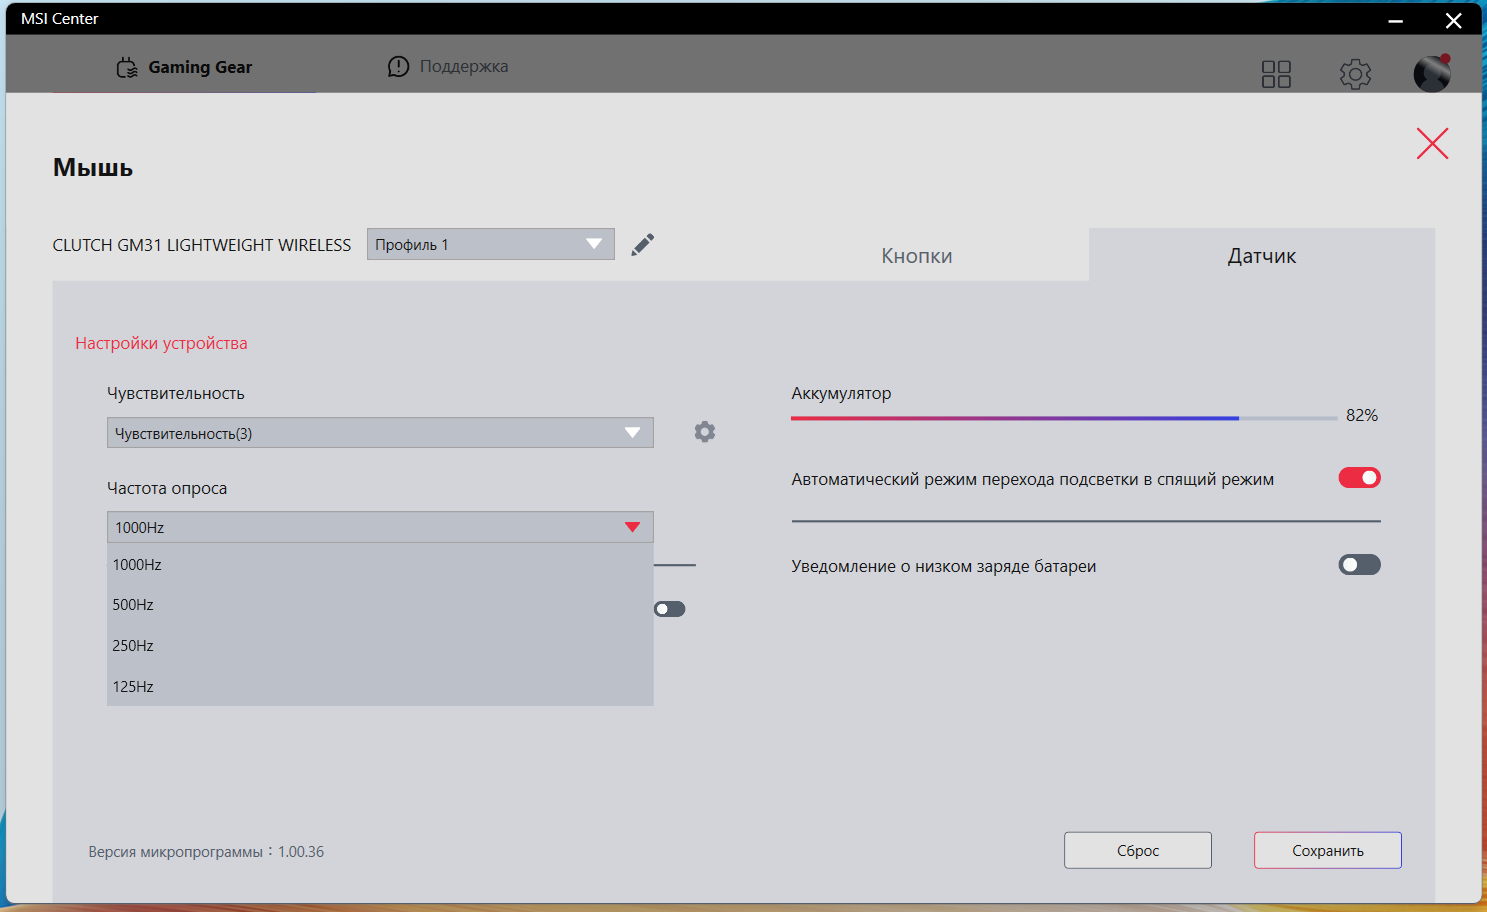
Task: Minimize the MSI Center window
Action: point(1395,20)
